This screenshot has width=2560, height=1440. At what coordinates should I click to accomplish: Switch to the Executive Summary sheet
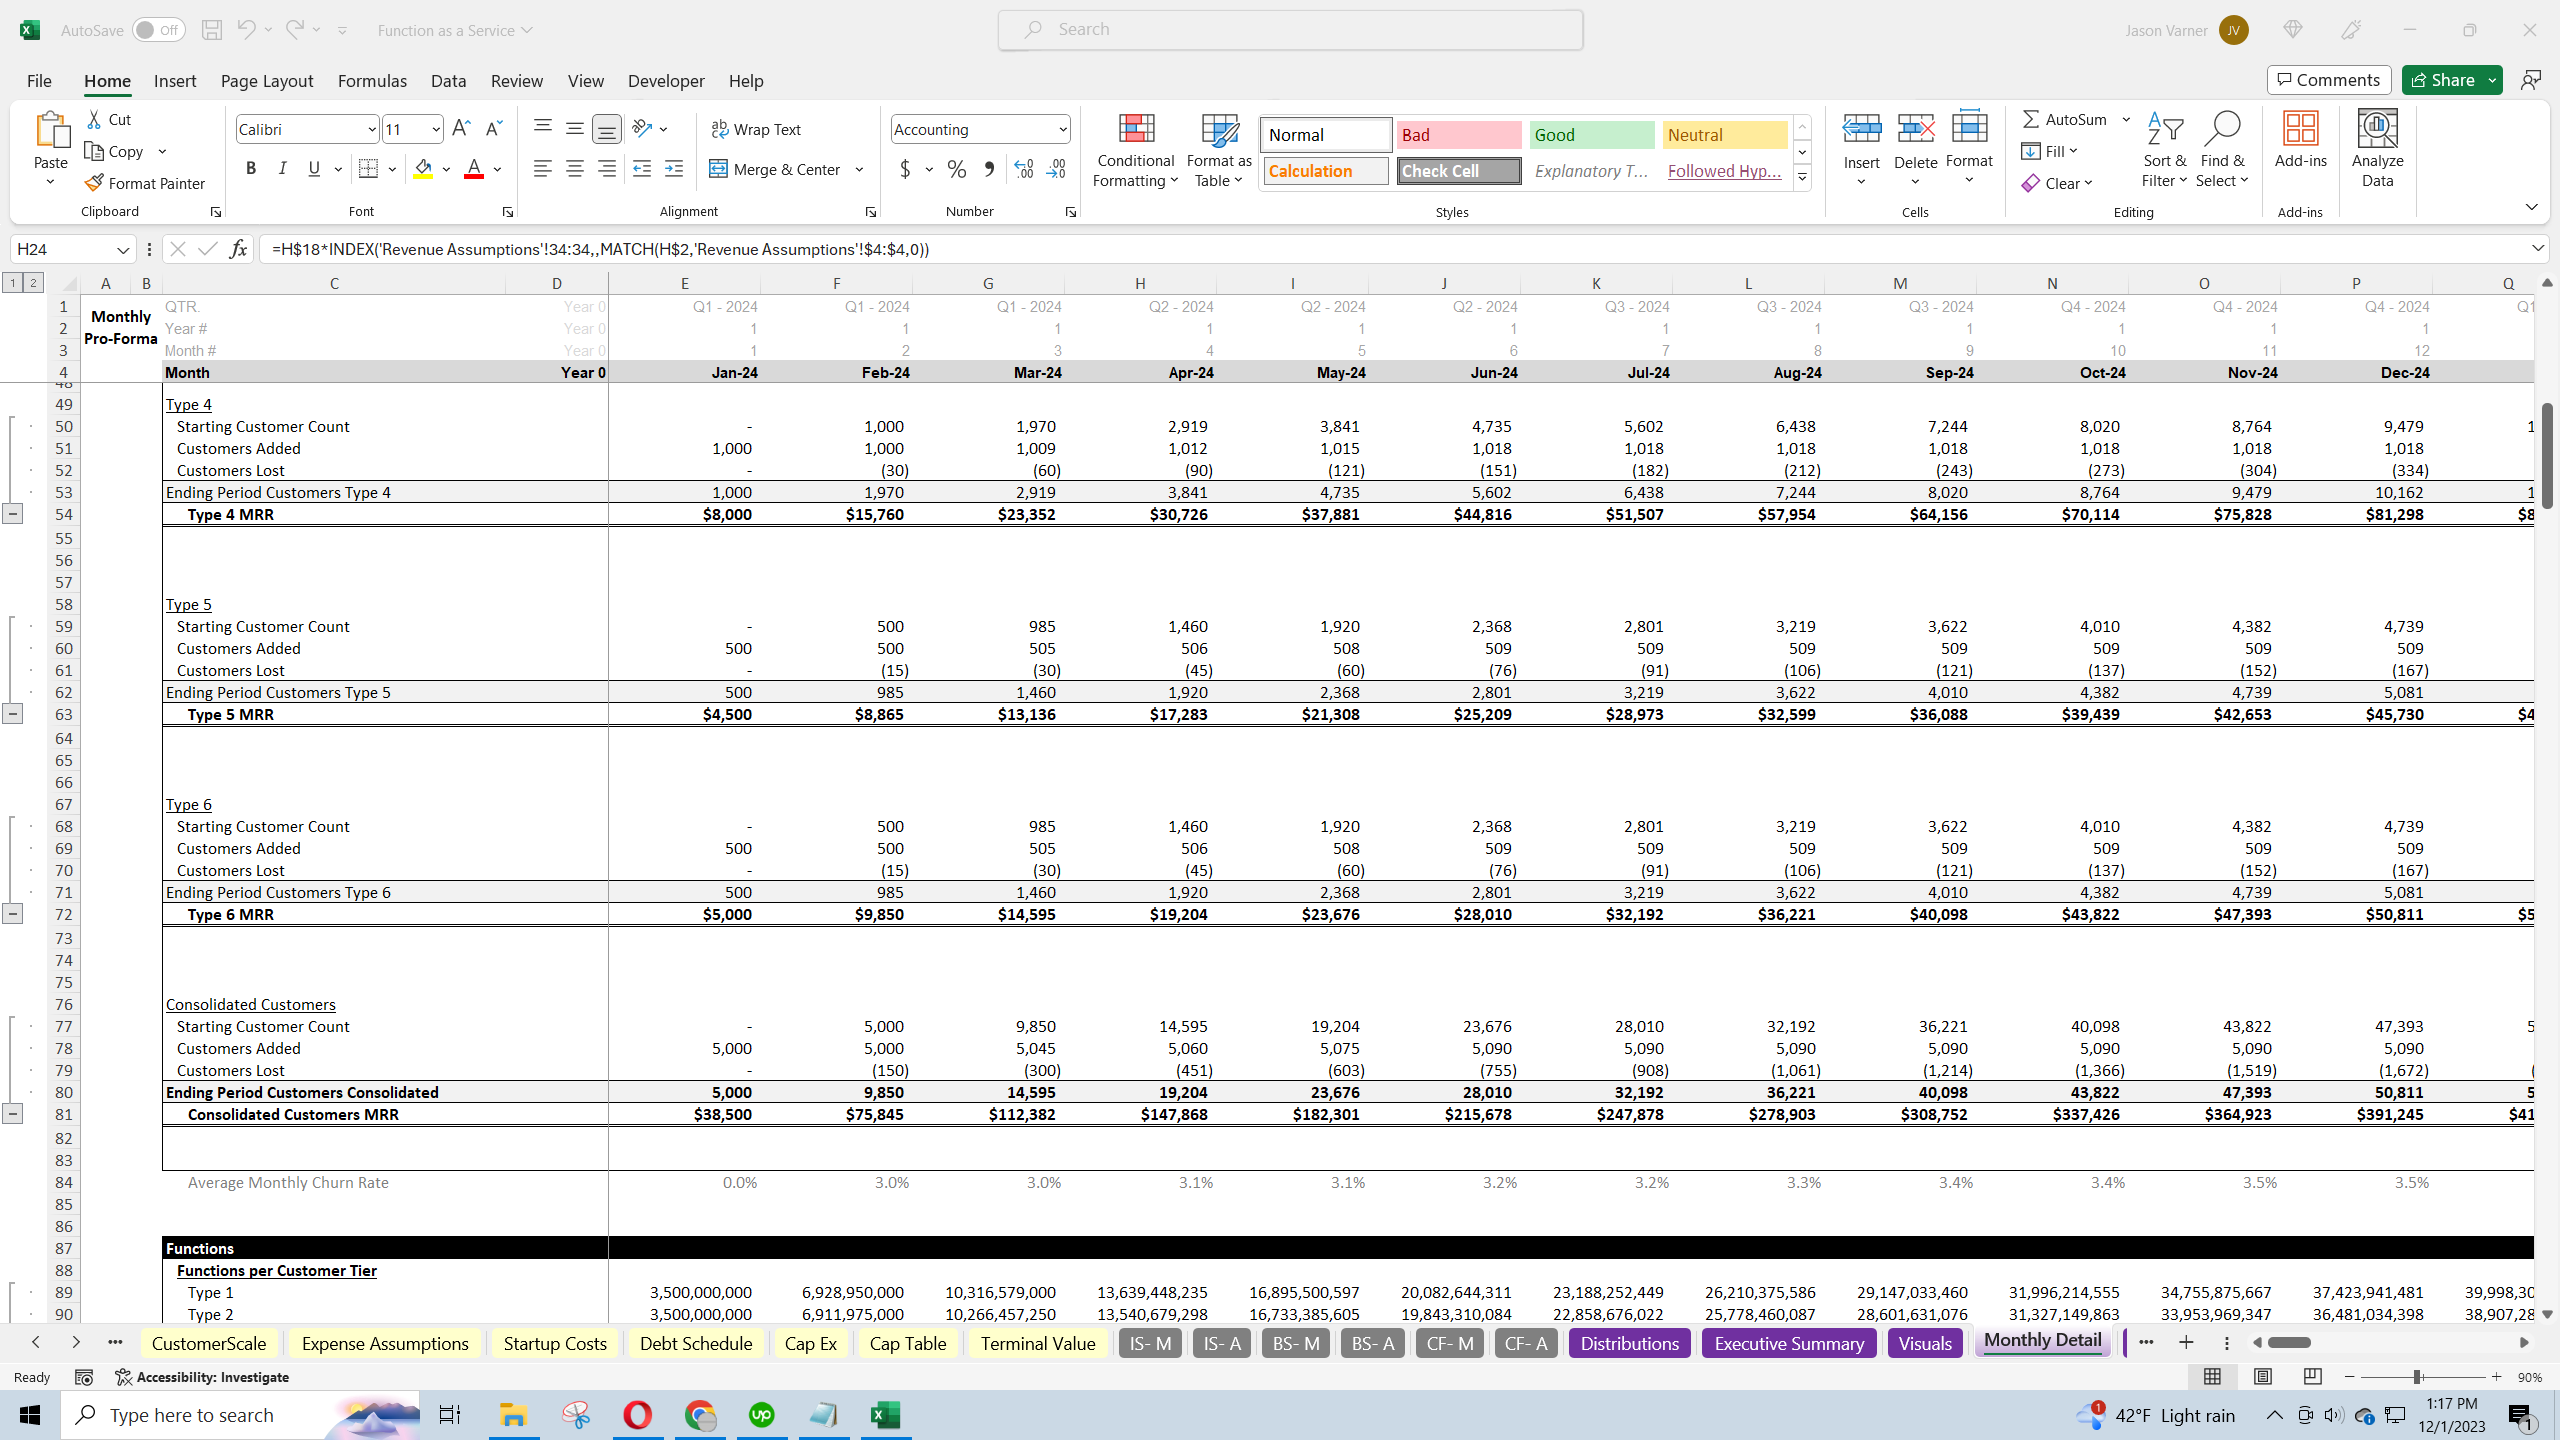[x=1789, y=1343]
